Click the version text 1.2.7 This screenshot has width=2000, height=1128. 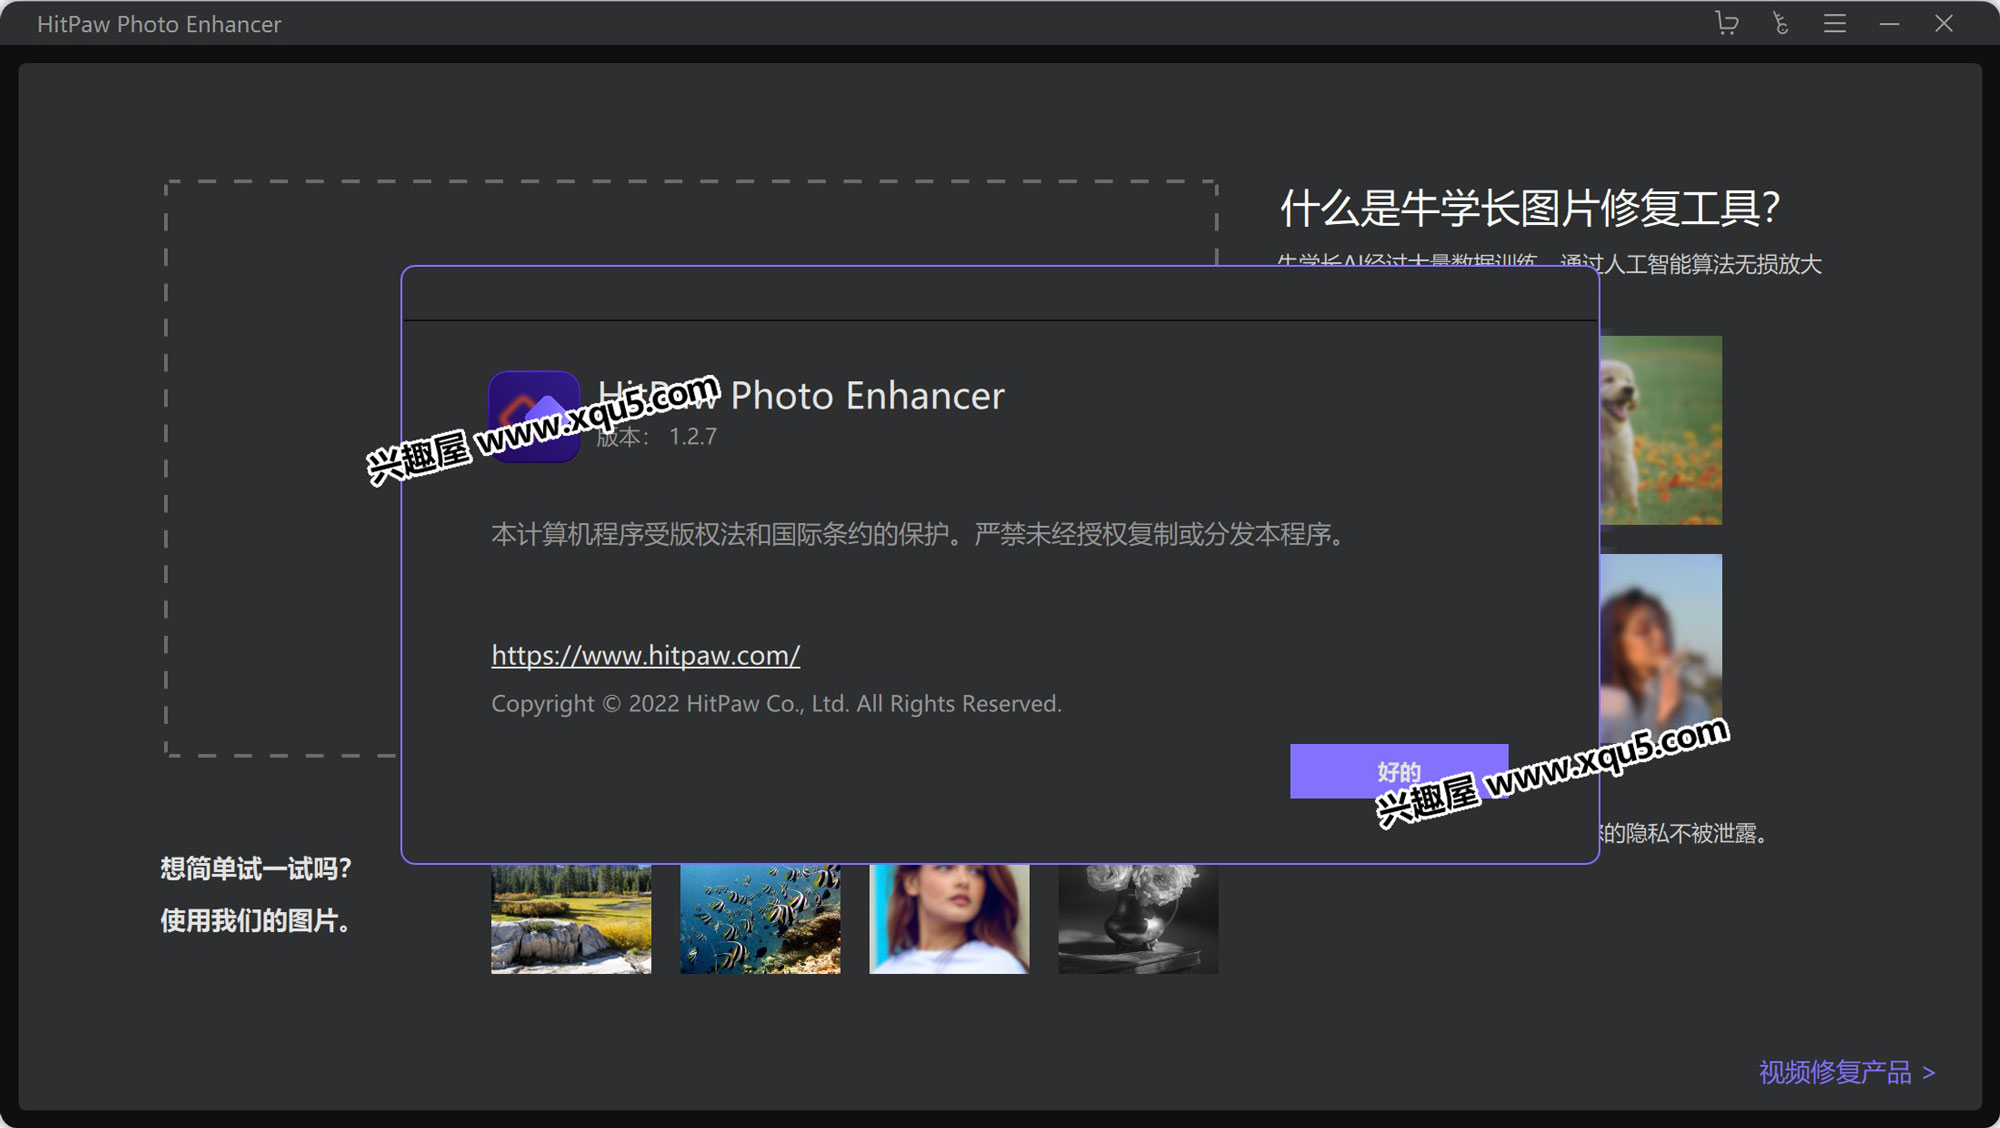pyautogui.click(x=693, y=437)
